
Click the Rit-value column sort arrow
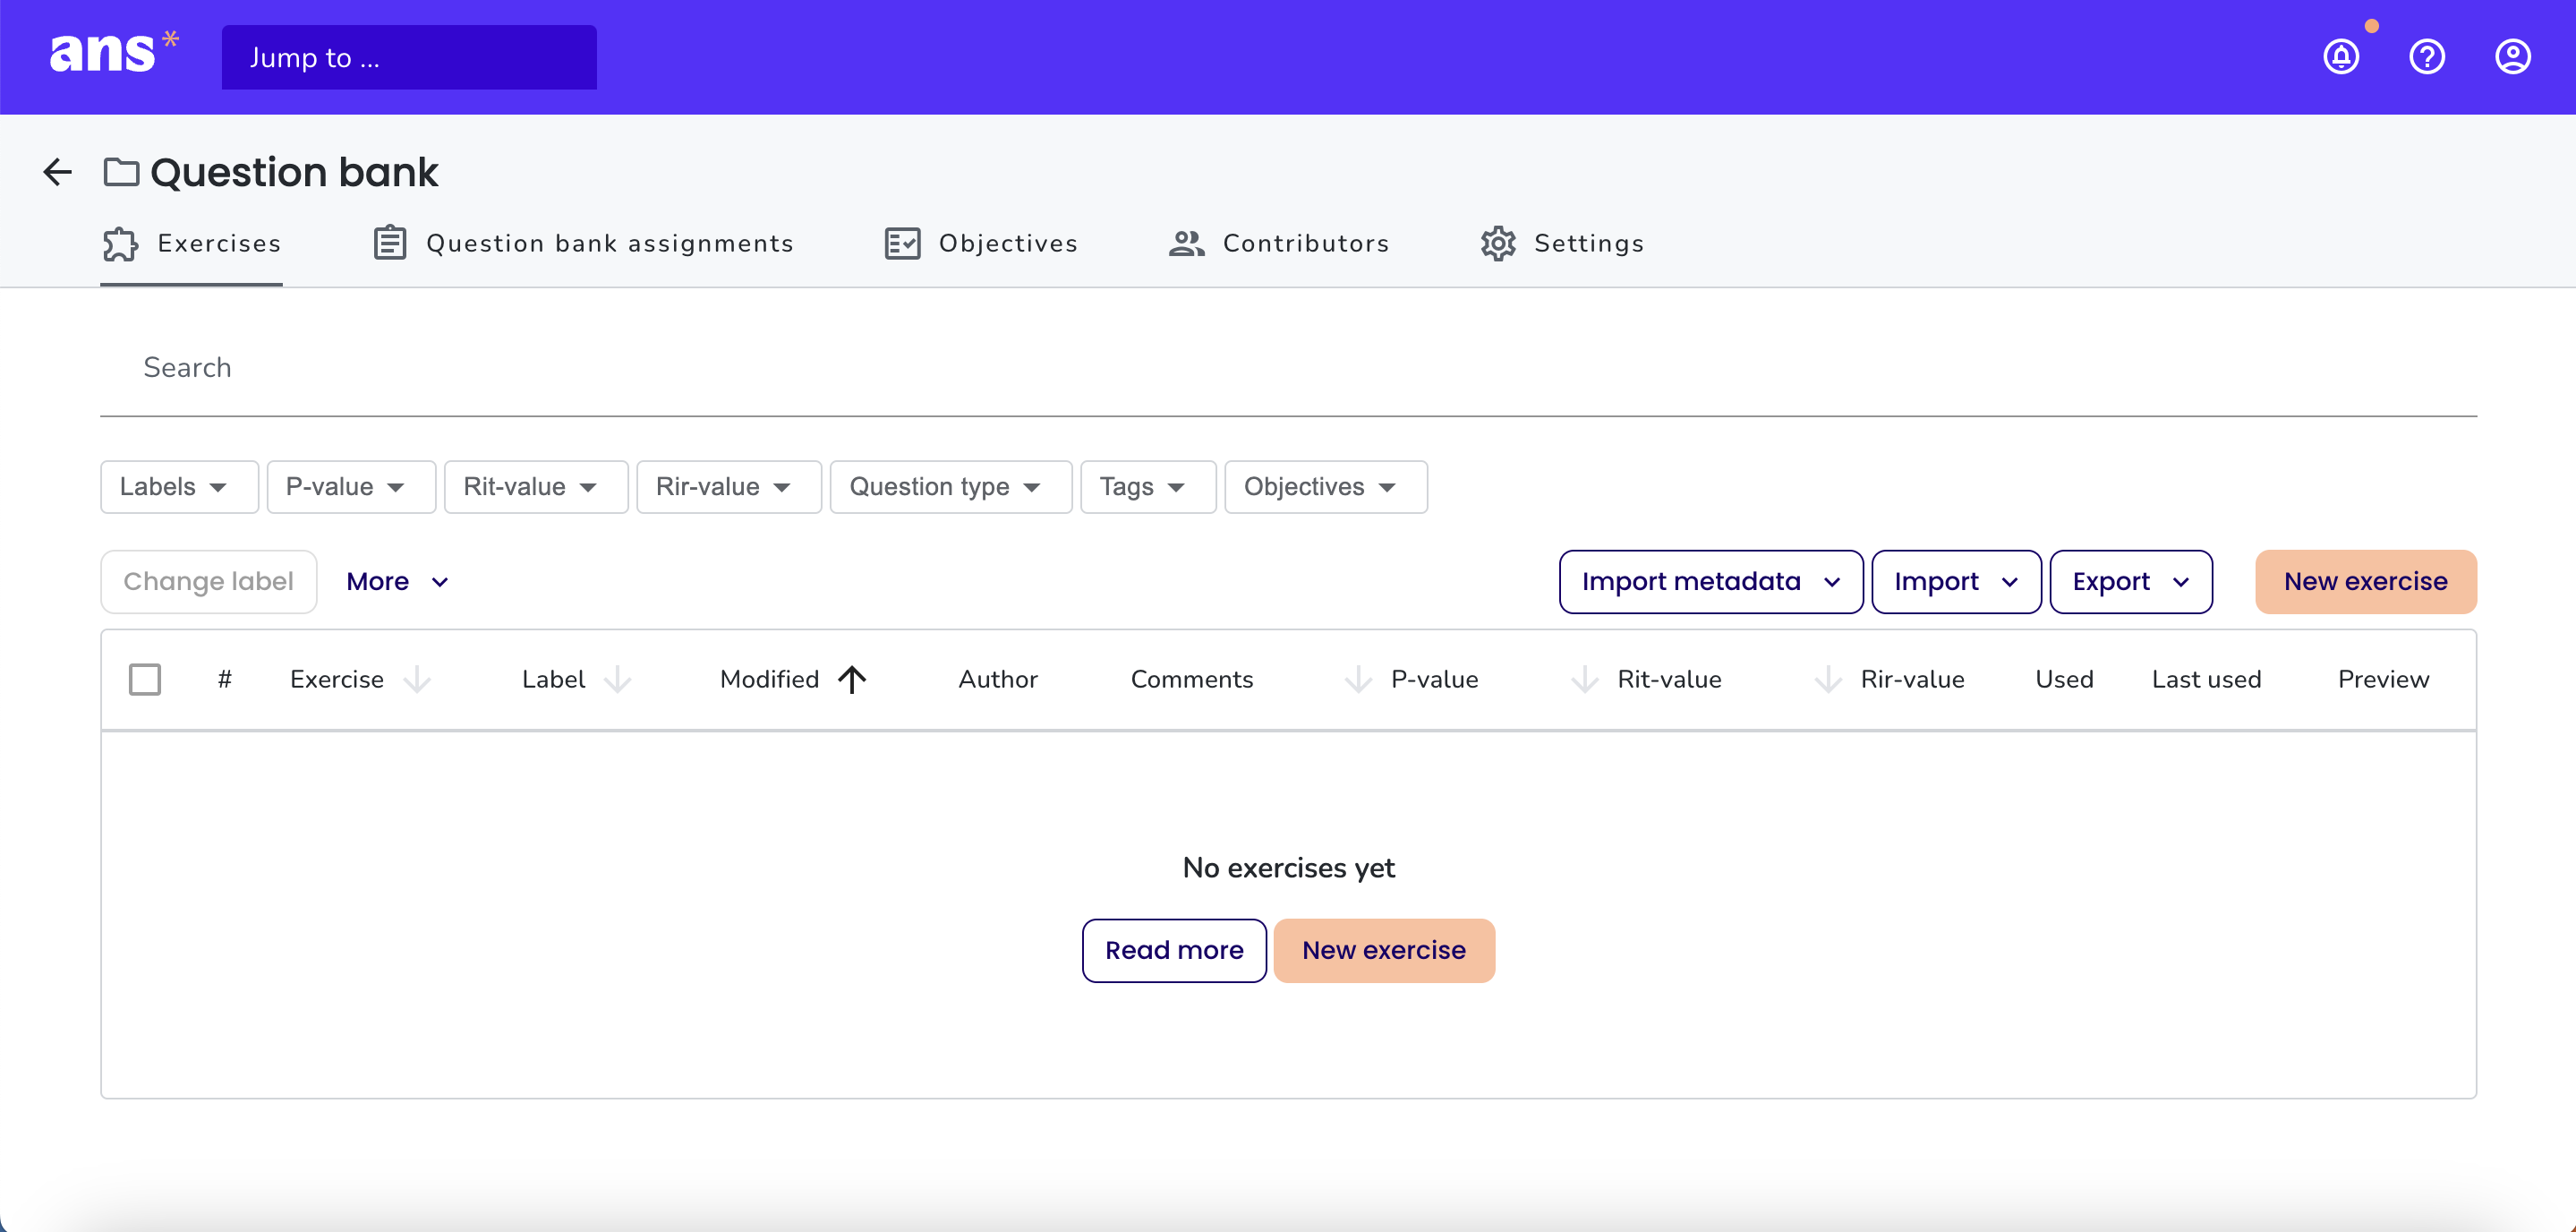pyautogui.click(x=1584, y=680)
